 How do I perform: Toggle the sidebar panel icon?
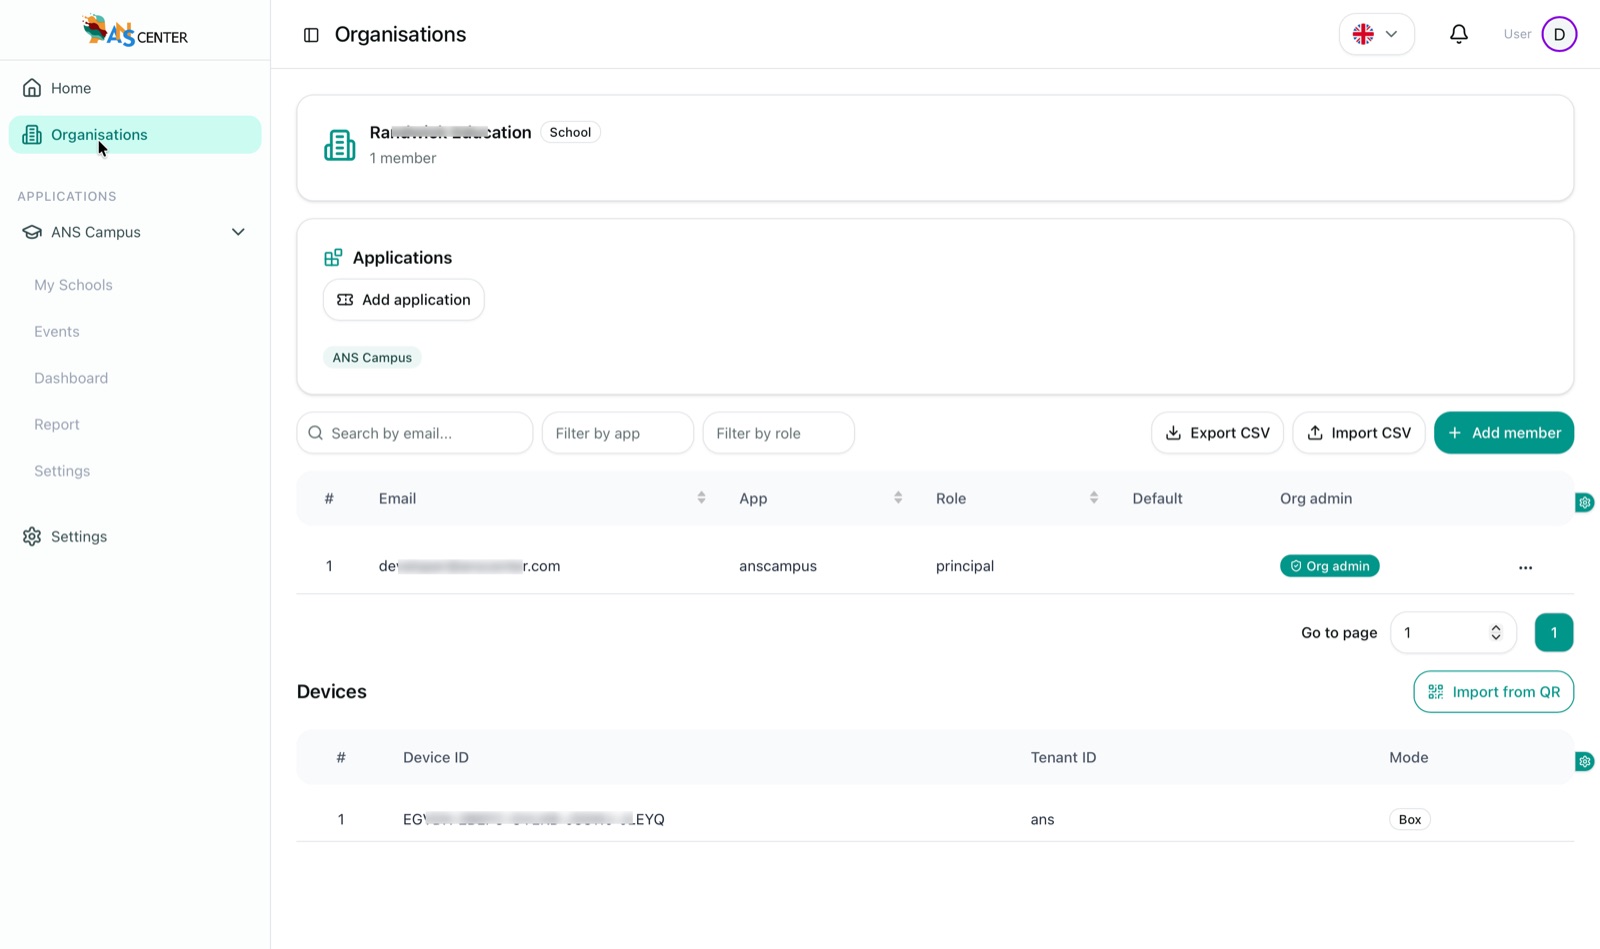(x=311, y=35)
